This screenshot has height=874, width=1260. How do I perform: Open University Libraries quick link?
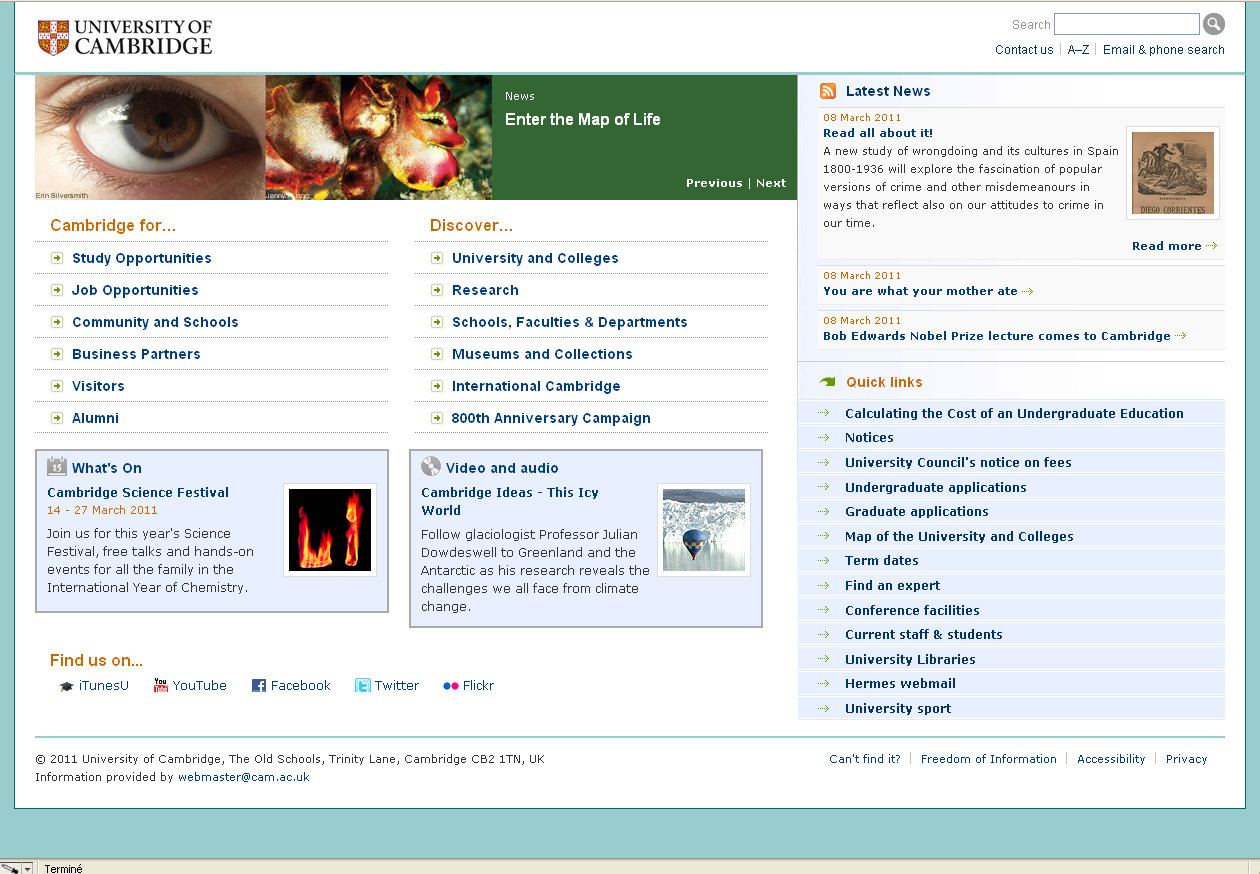pyautogui.click(x=910, y=659)
